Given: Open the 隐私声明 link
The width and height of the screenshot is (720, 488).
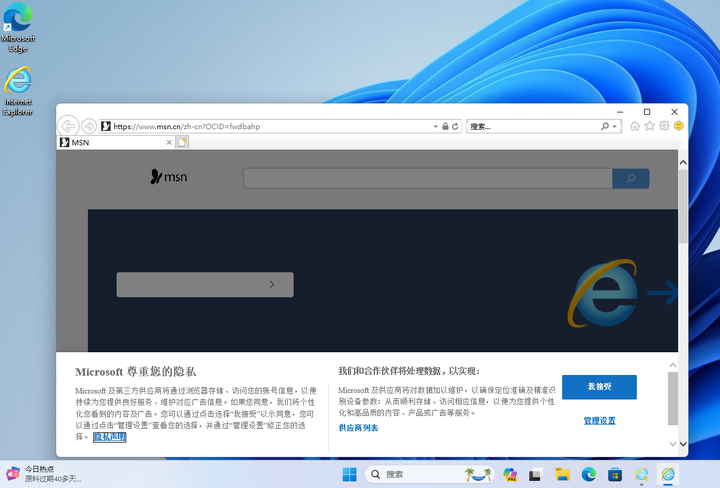Looking at the screenshot, I should pos(109,437).
